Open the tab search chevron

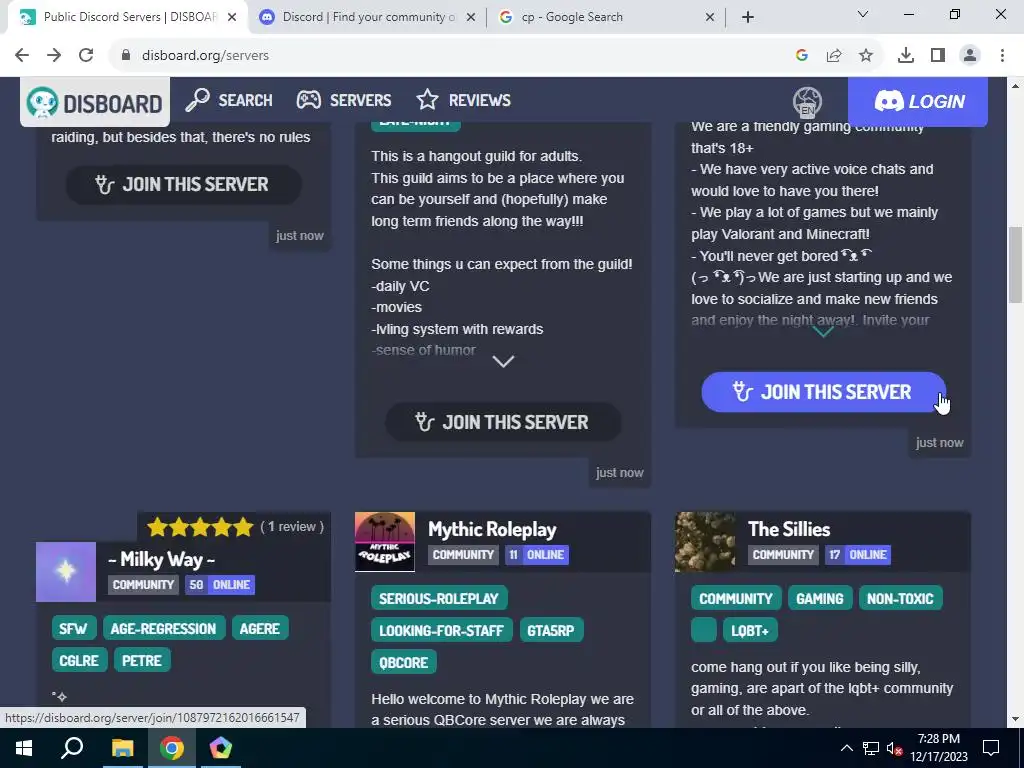pos(863,14)
